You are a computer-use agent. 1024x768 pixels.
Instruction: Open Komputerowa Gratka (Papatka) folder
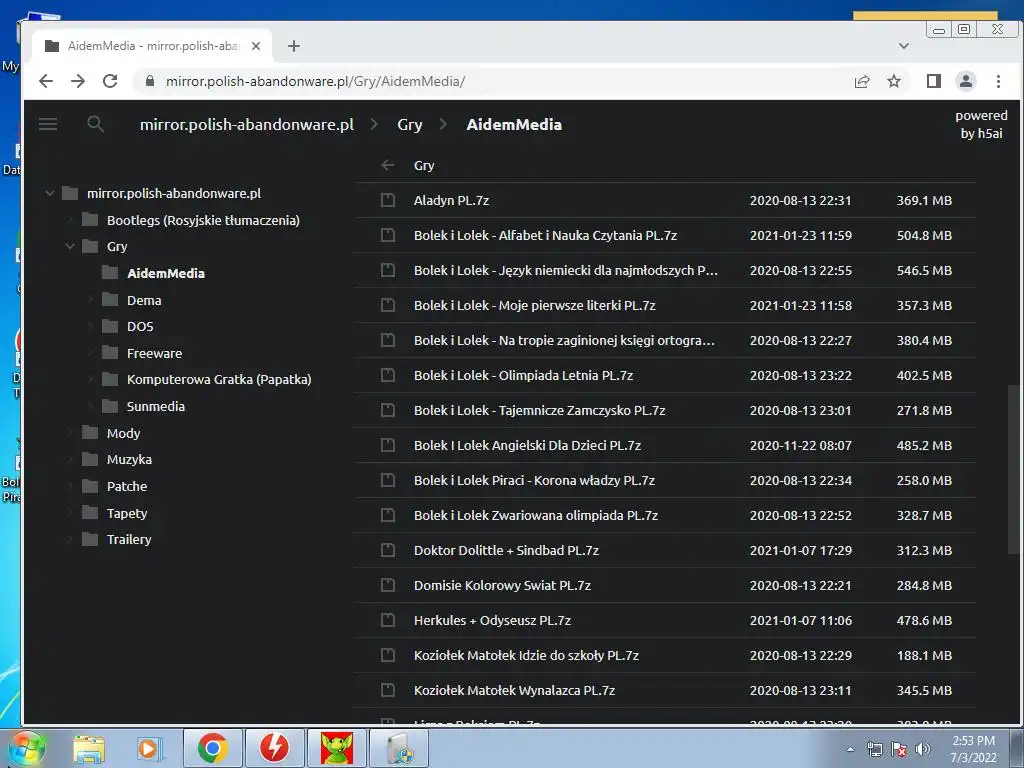pos(219,379)
